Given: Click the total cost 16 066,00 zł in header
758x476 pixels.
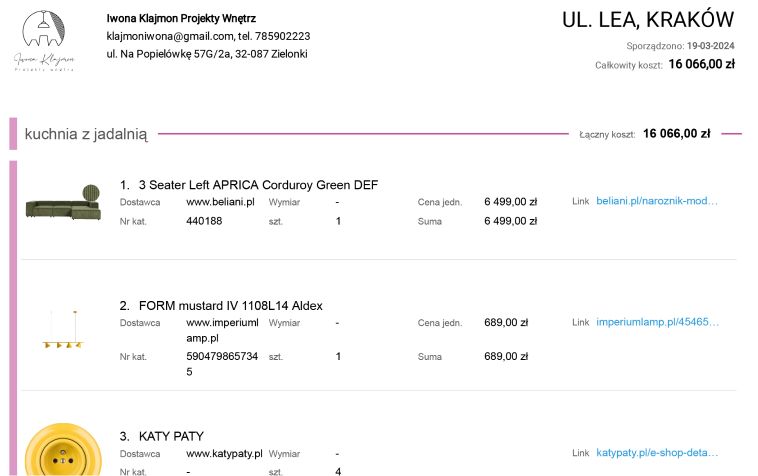Looking at the screenshot, I should (x=701, y=64).
